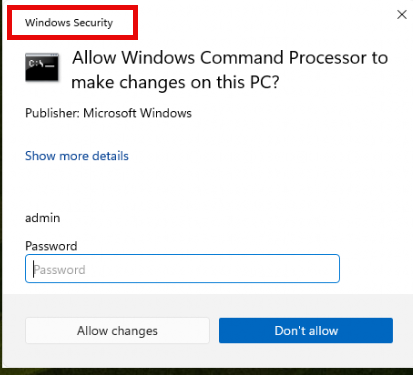
Task: Click the Don't allow button
Action: pos(306,330)
